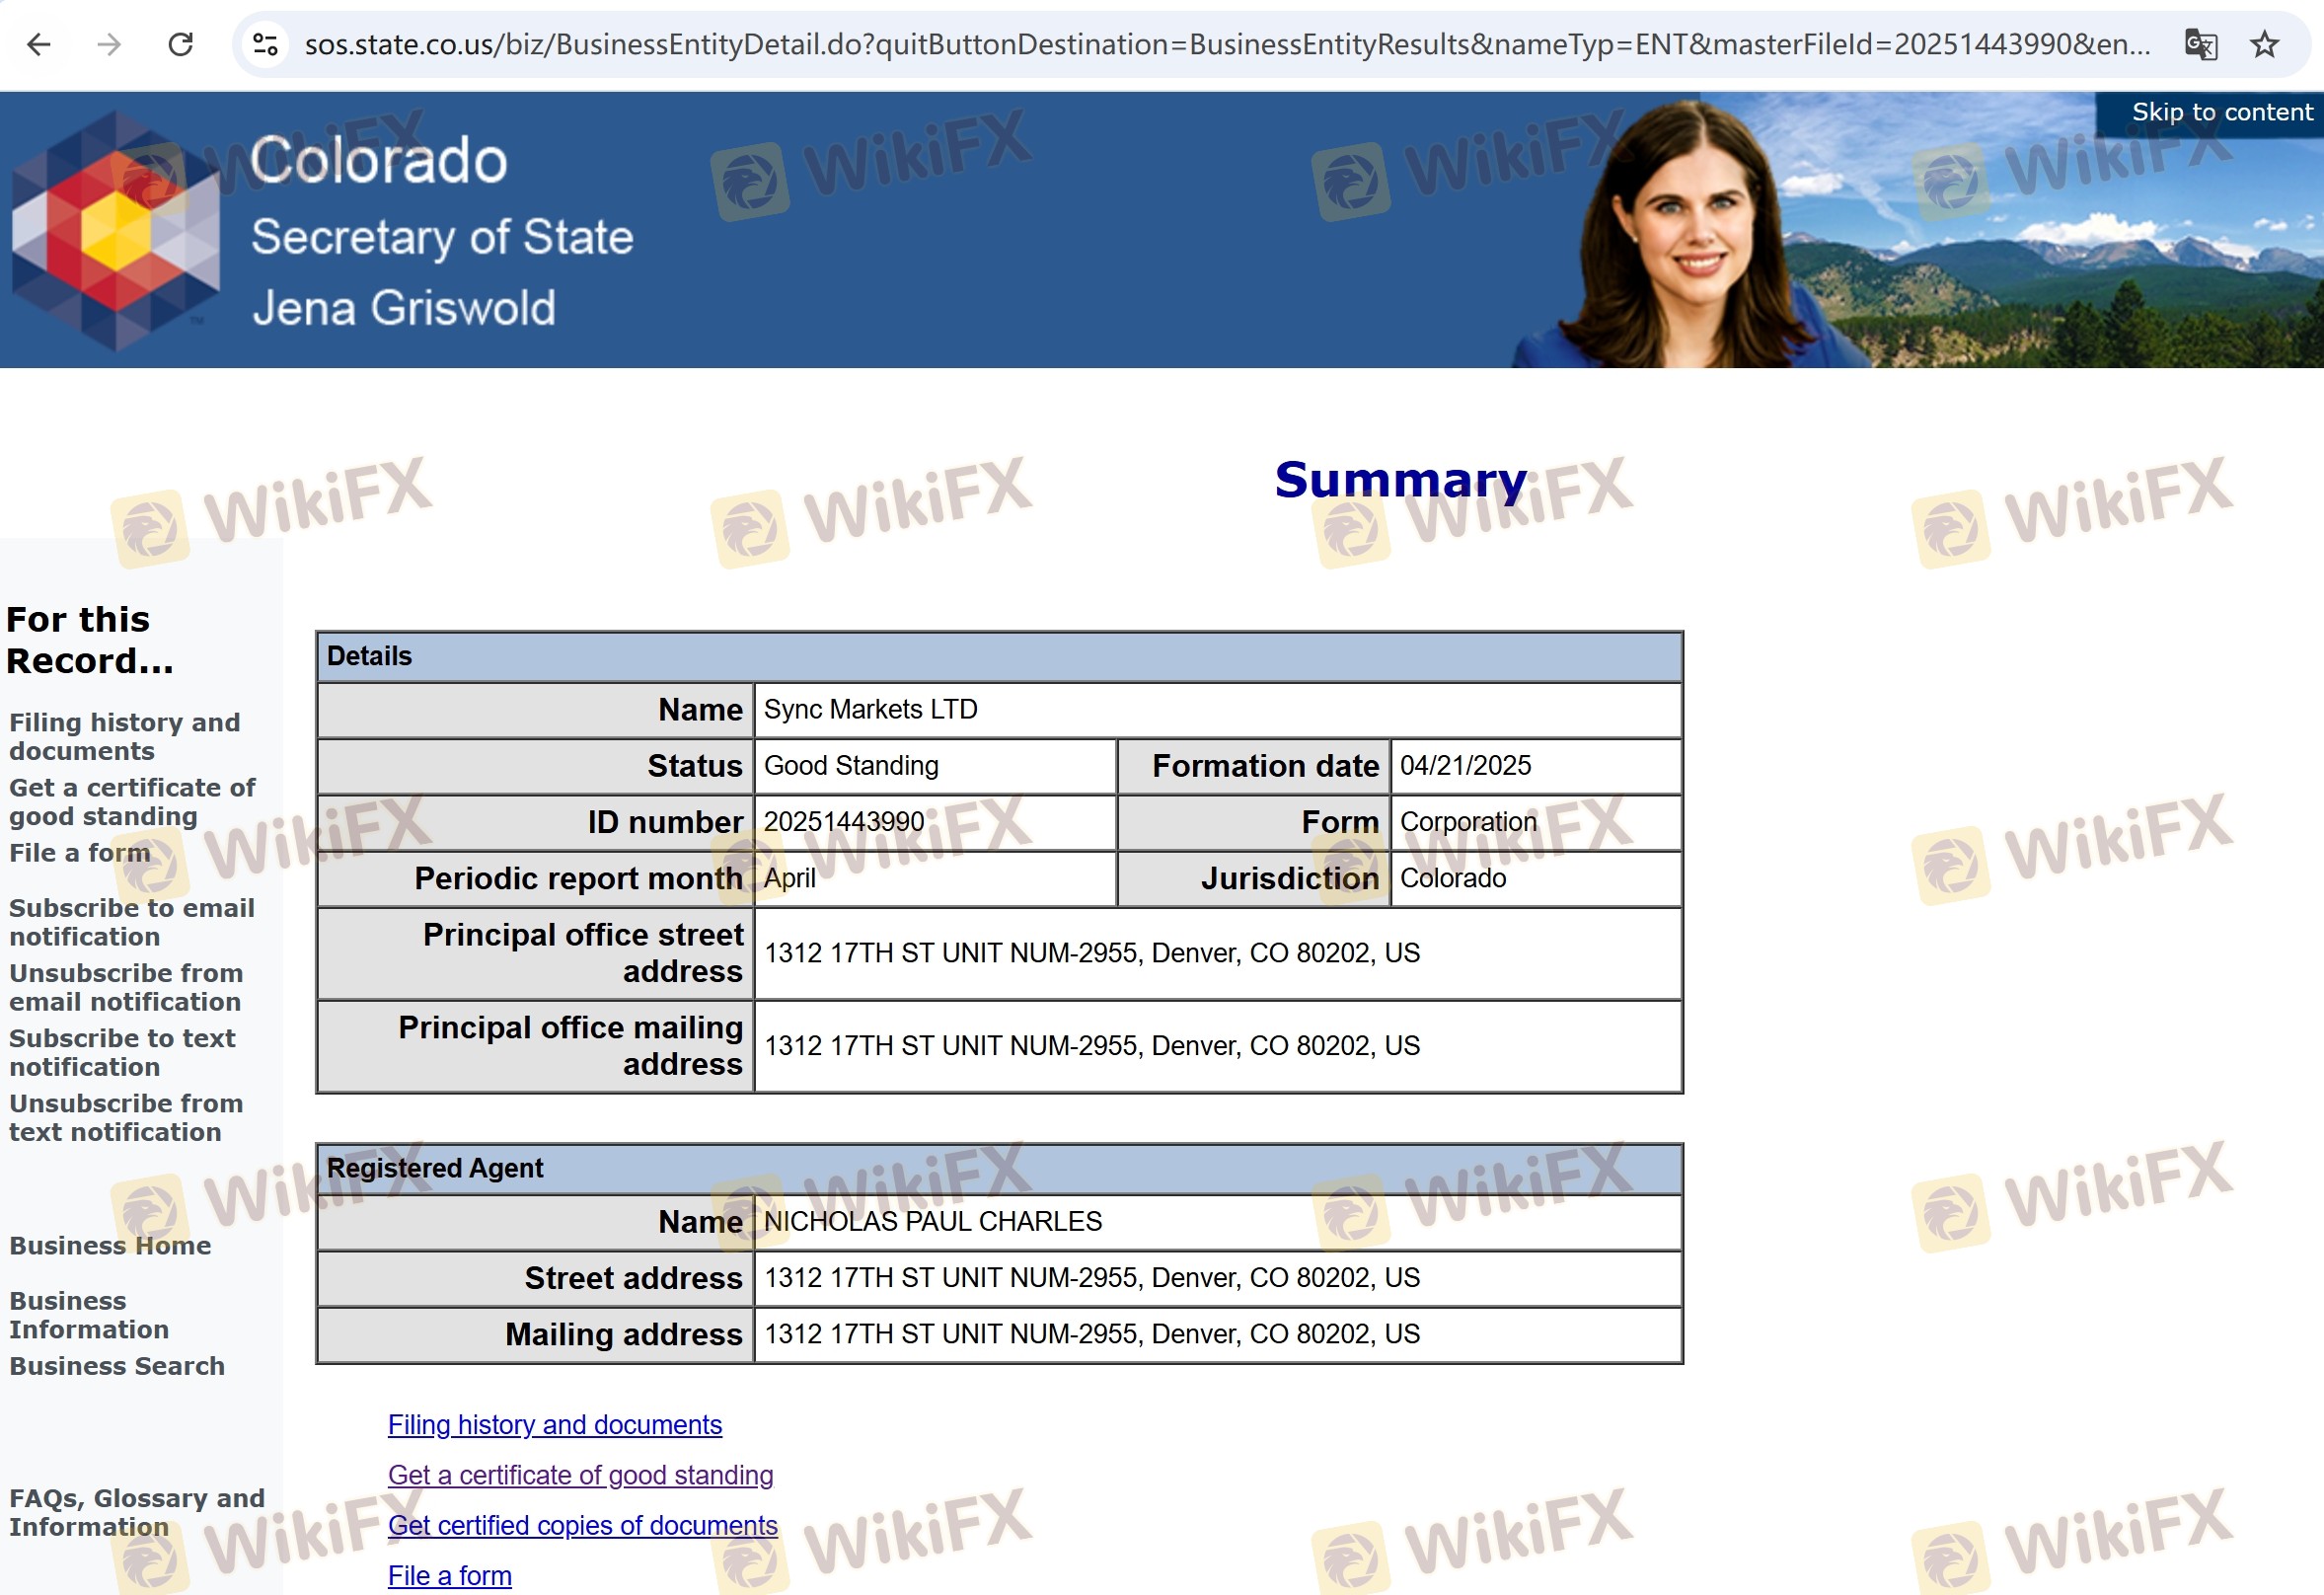The height and width of the screenshot is (1595, 2324).
Task: Click the address bar URL
Action: tap(1227, 44)
